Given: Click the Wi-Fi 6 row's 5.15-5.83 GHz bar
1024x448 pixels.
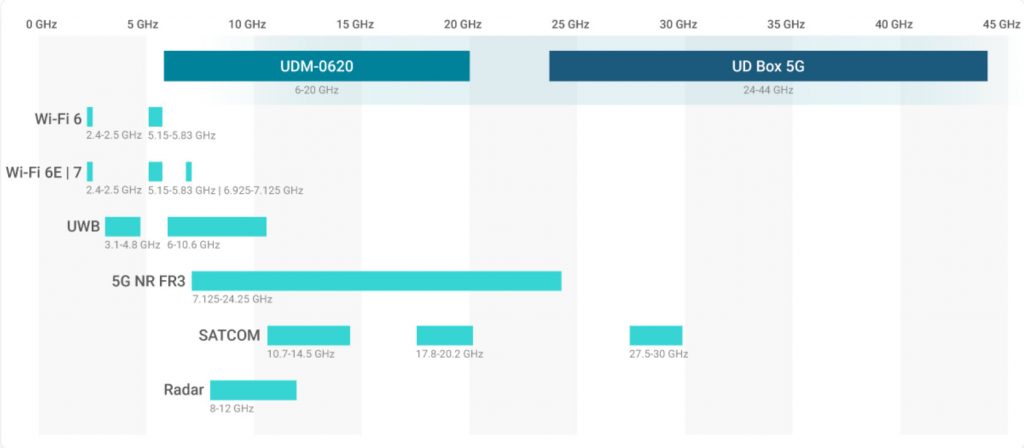Looking at the screenshot, I should pyautogui.click(x=155, y=117).
